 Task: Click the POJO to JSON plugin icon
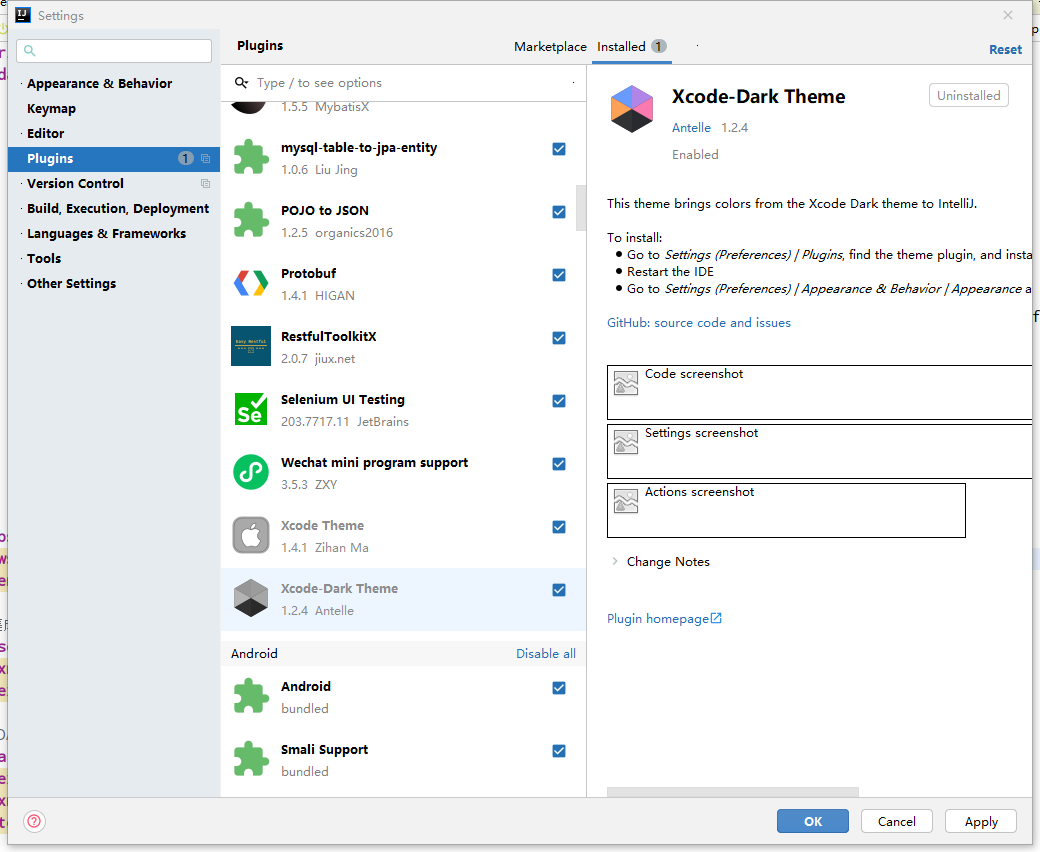coord(251,220)
